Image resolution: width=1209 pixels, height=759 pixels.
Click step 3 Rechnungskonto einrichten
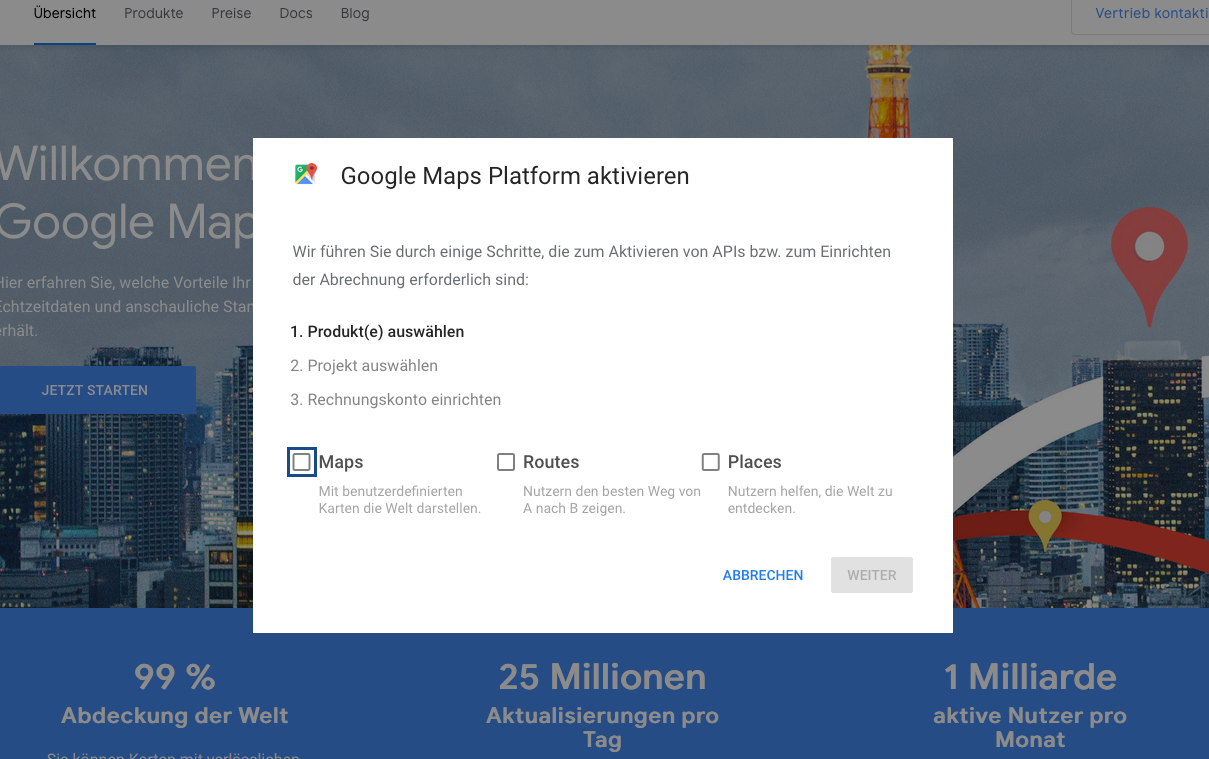click(395, 399)
